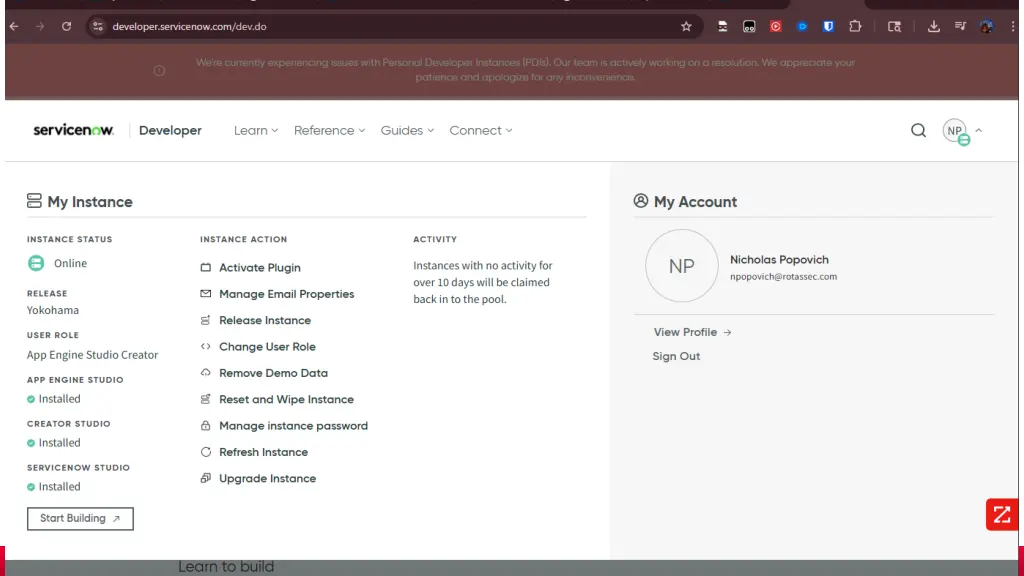Choose Upgrade Instance
The width and height of the screenshot is (1024, 576).
[268, 479]
